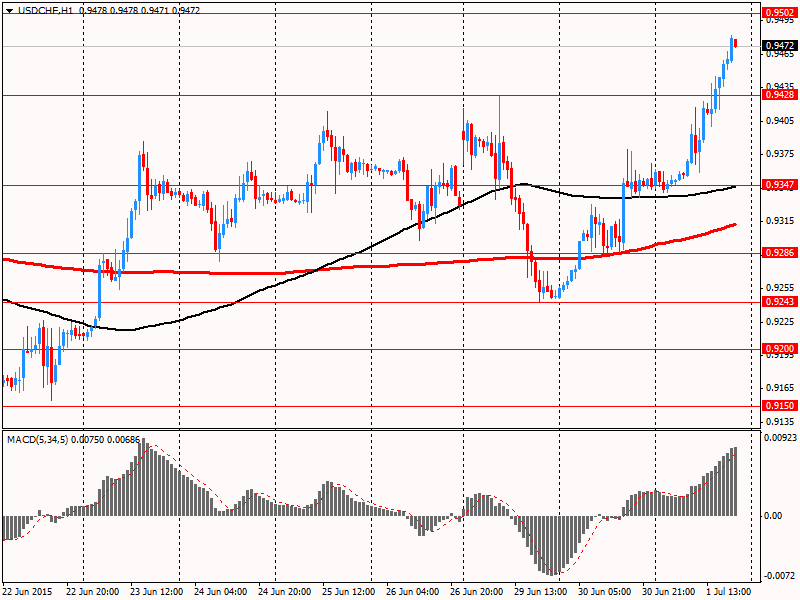Image resolution: width=800 pixels, height=600 pixels.
Task: Click the latest red candle near 0.9472
Action: [x=735, y=43]
